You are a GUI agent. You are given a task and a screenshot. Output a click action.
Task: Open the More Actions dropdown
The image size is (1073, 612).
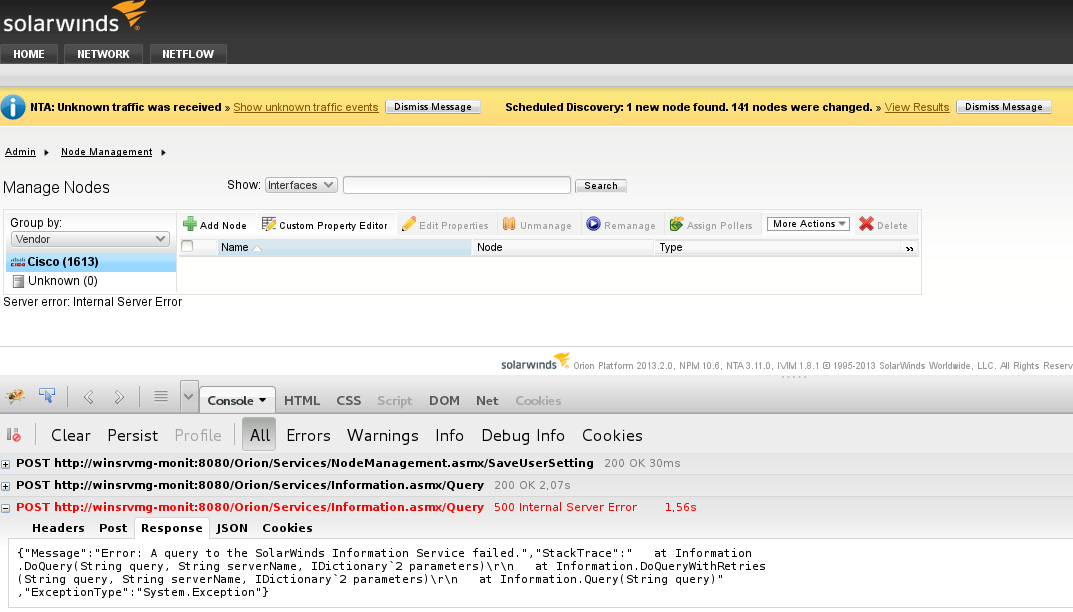[808, 224]
